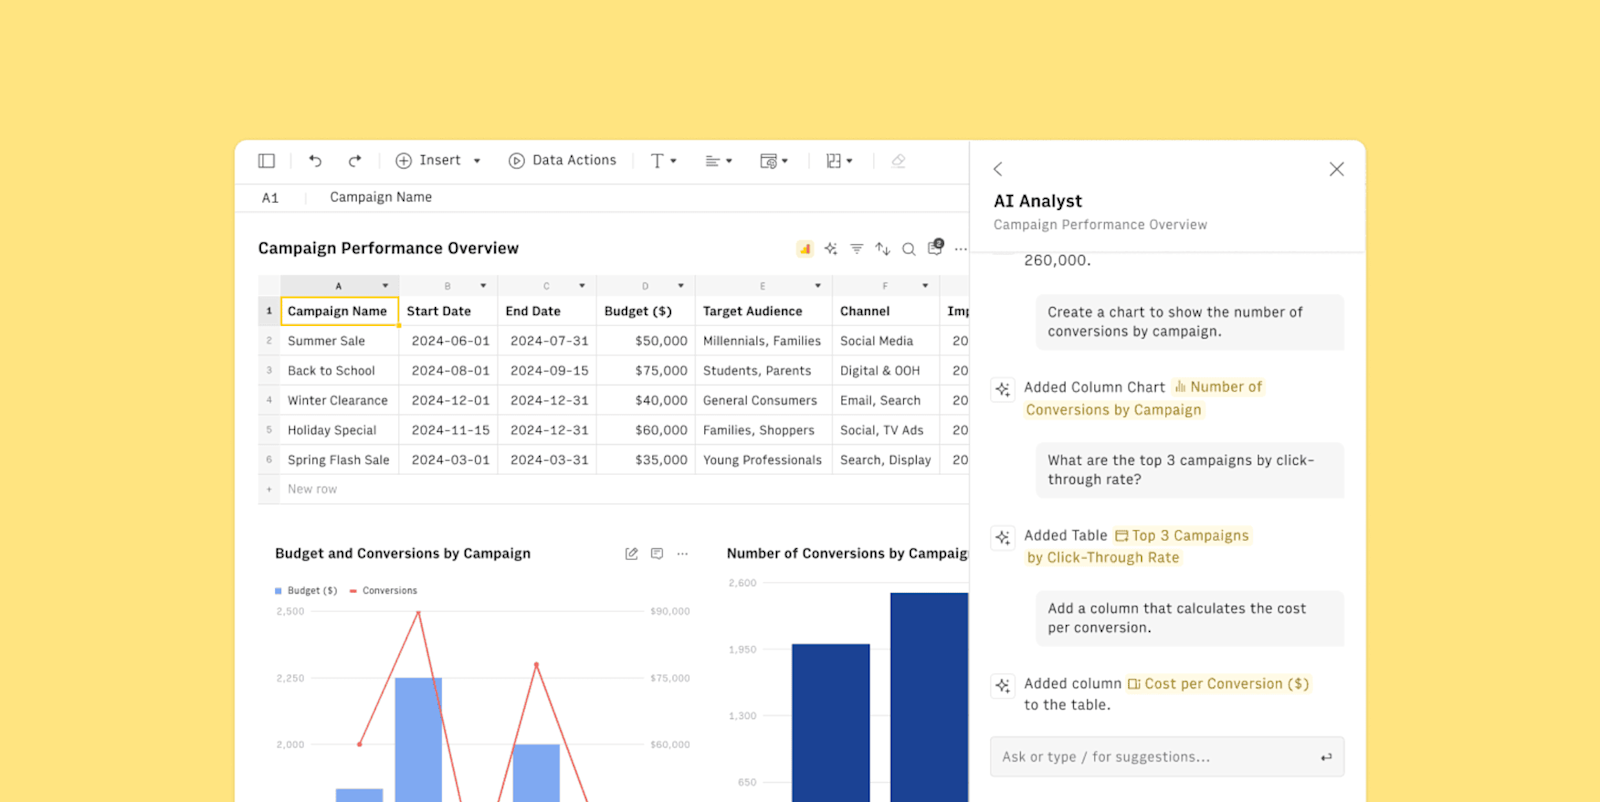Click the eraser clear-formatting icon
1600x802 pixels.
tap(898, 161)
